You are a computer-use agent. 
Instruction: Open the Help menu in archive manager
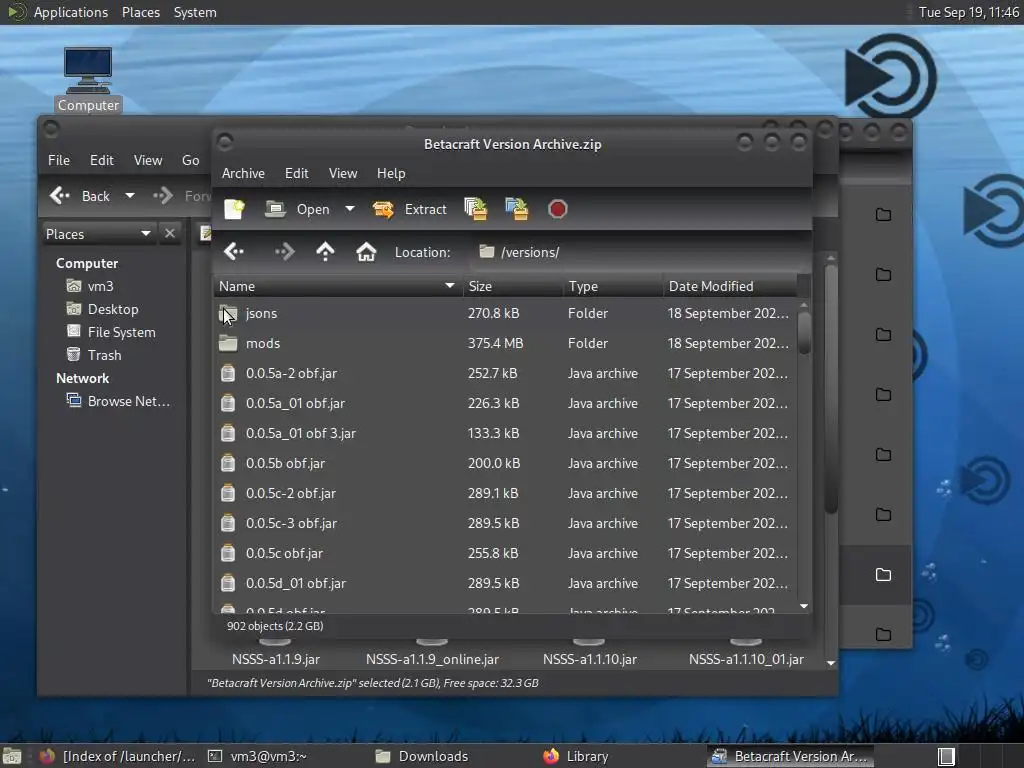[x=391, y=173]
